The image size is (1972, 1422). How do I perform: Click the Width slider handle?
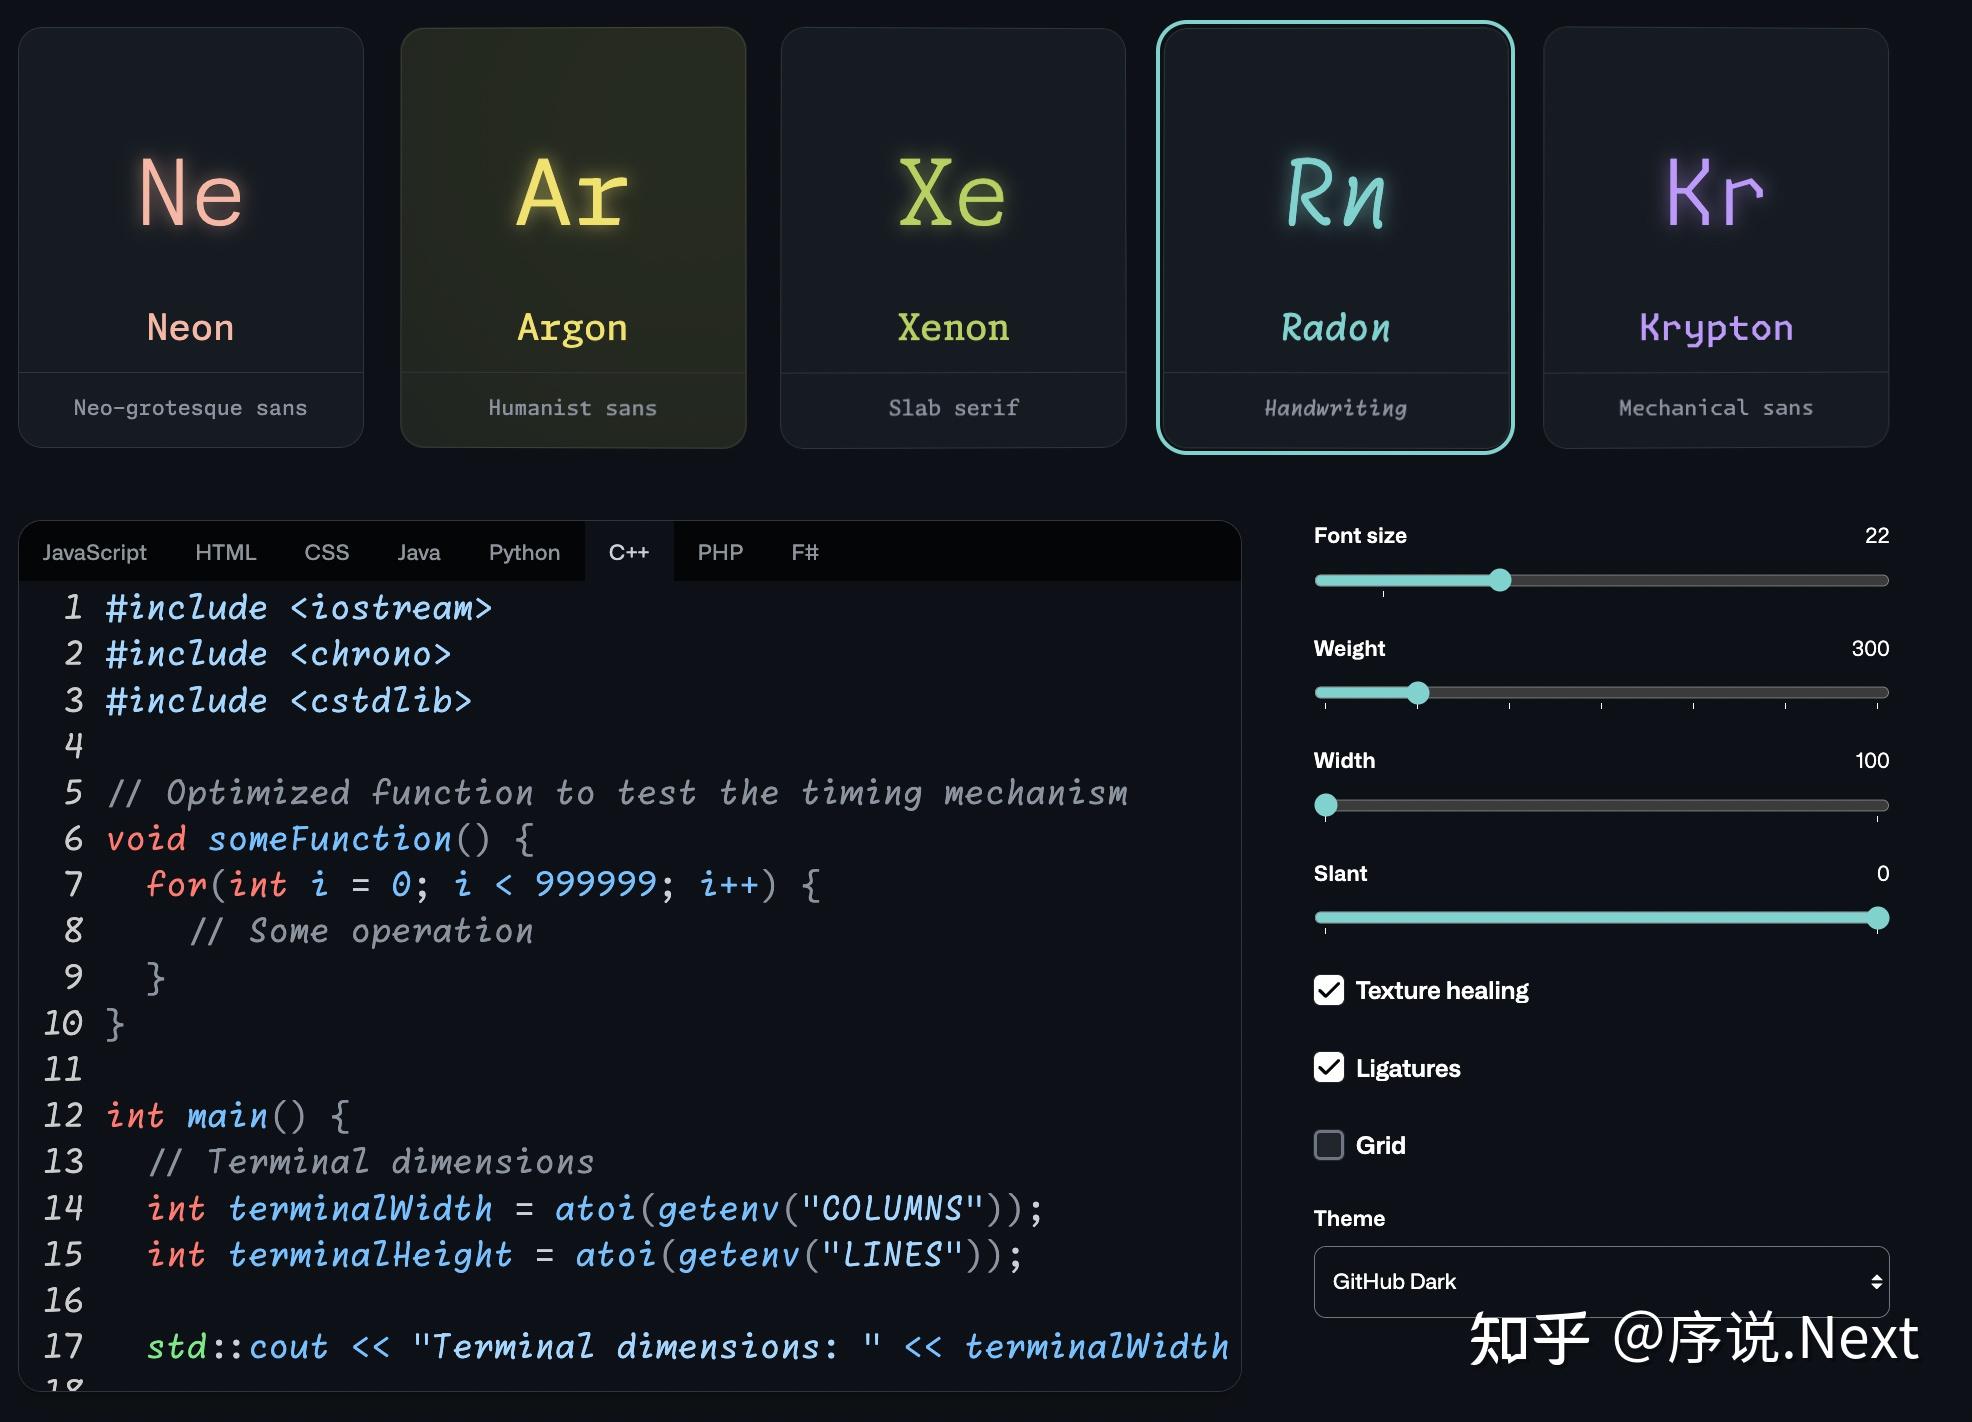coord(1327,805)
